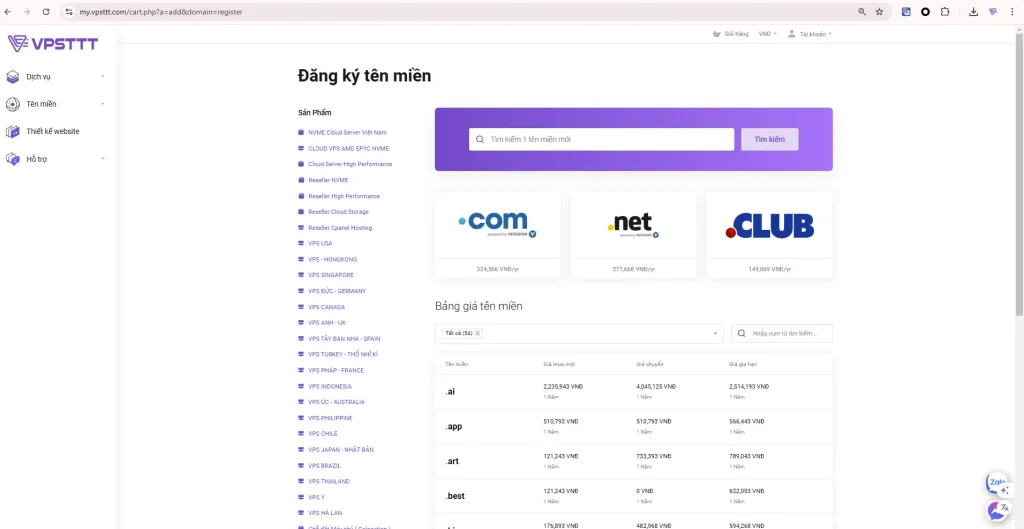Open the Tài khoản account dropdown

pos(816,34)
